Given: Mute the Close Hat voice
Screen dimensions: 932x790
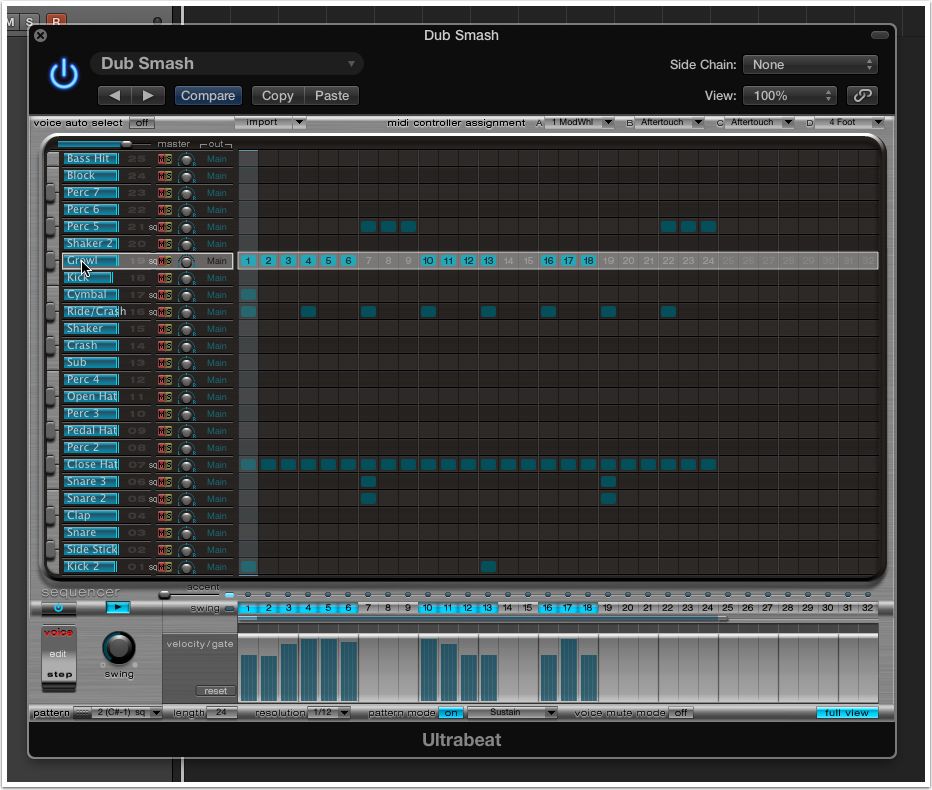Looking at the screenshot, I should pyautogui.click(x=161, y=465).
